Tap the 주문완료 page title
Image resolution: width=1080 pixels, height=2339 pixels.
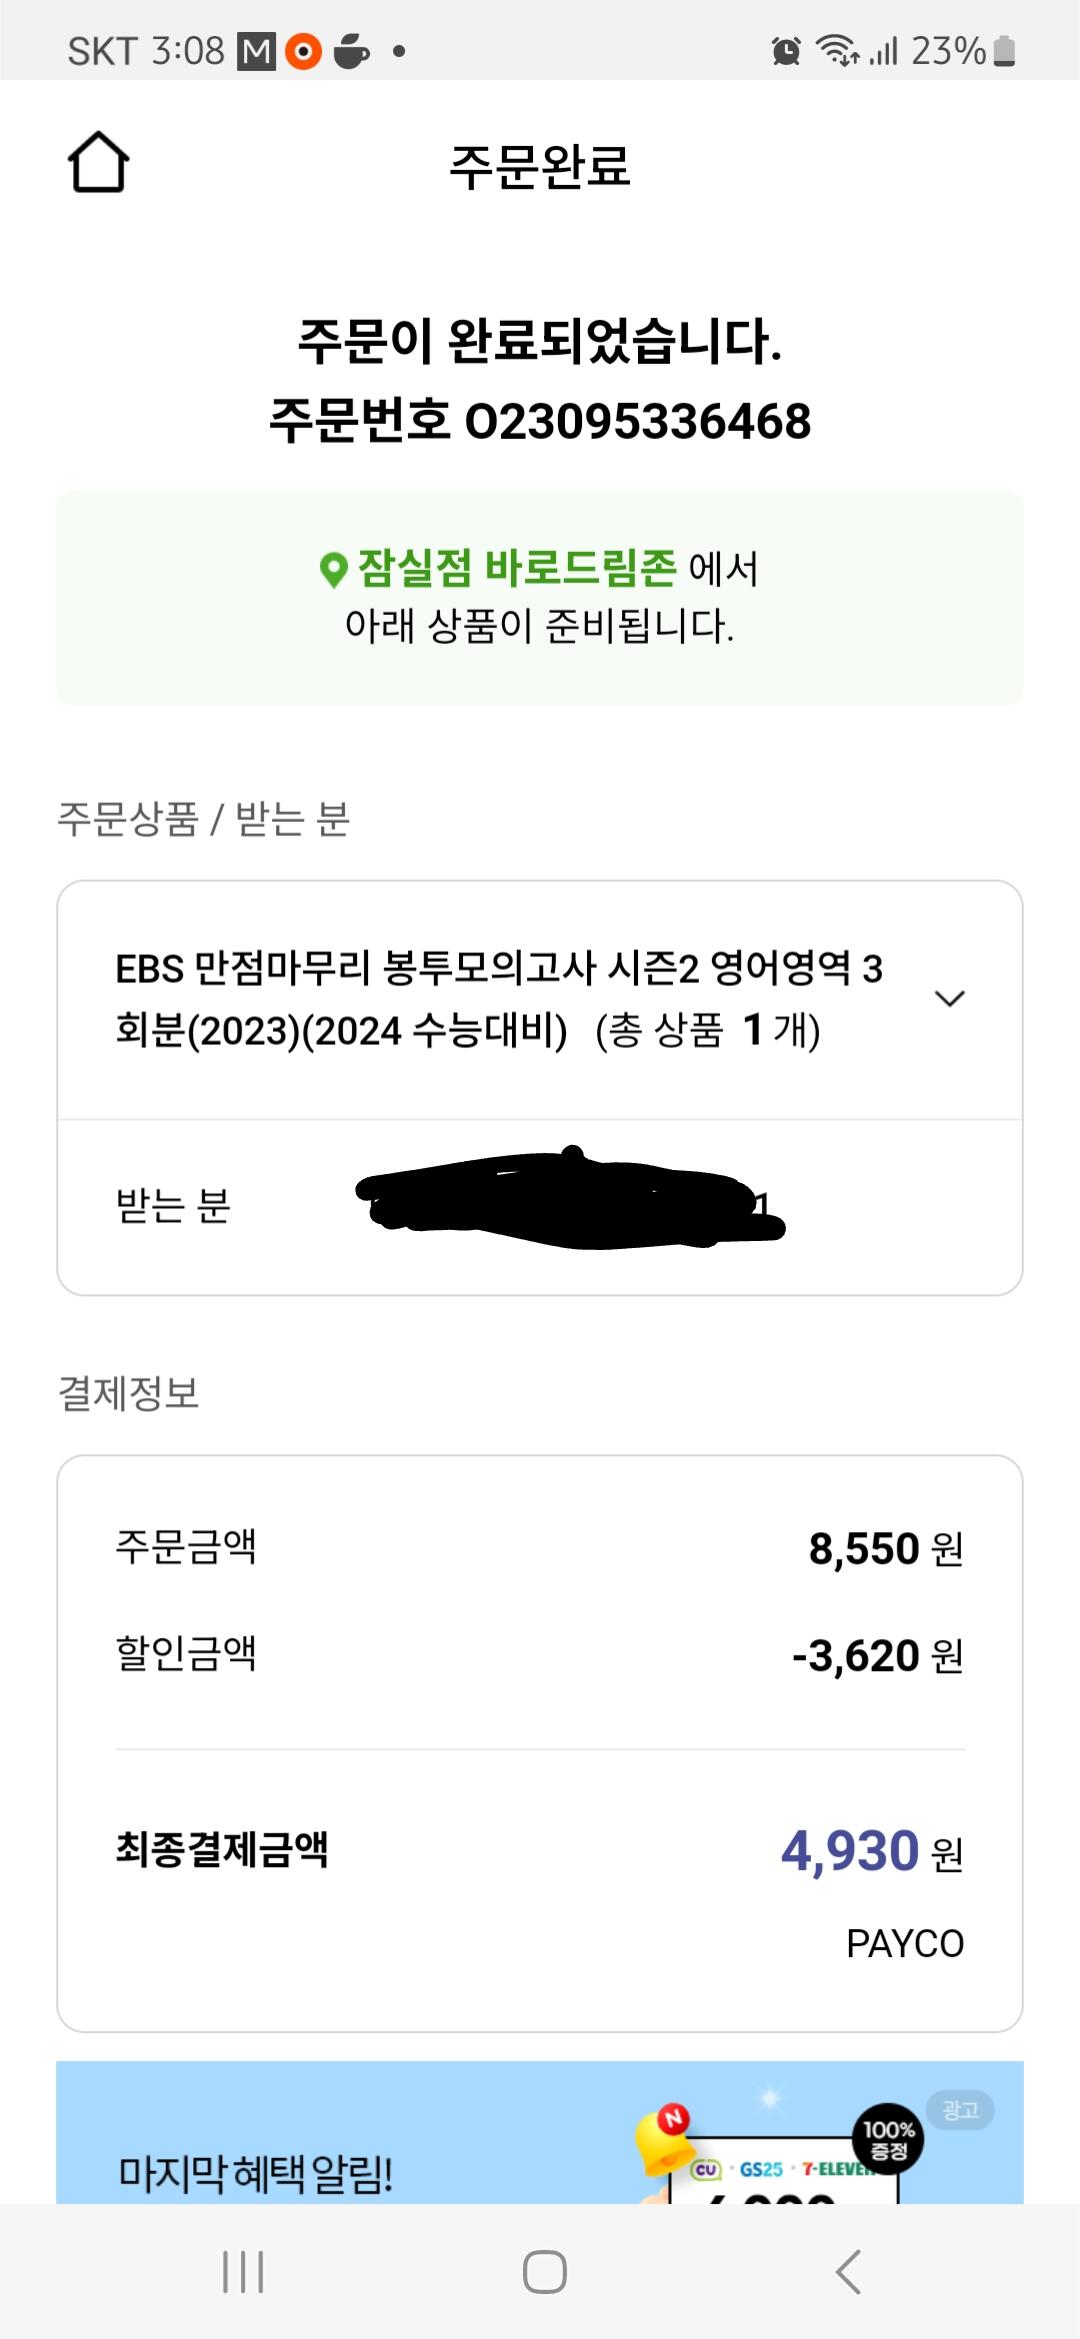click(x=540, y=166)
